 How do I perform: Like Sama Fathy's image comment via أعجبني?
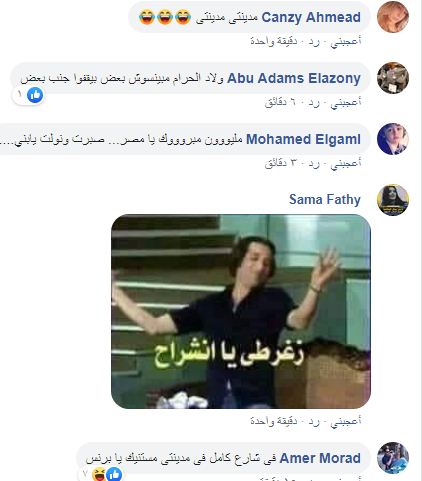click(346, 421)
